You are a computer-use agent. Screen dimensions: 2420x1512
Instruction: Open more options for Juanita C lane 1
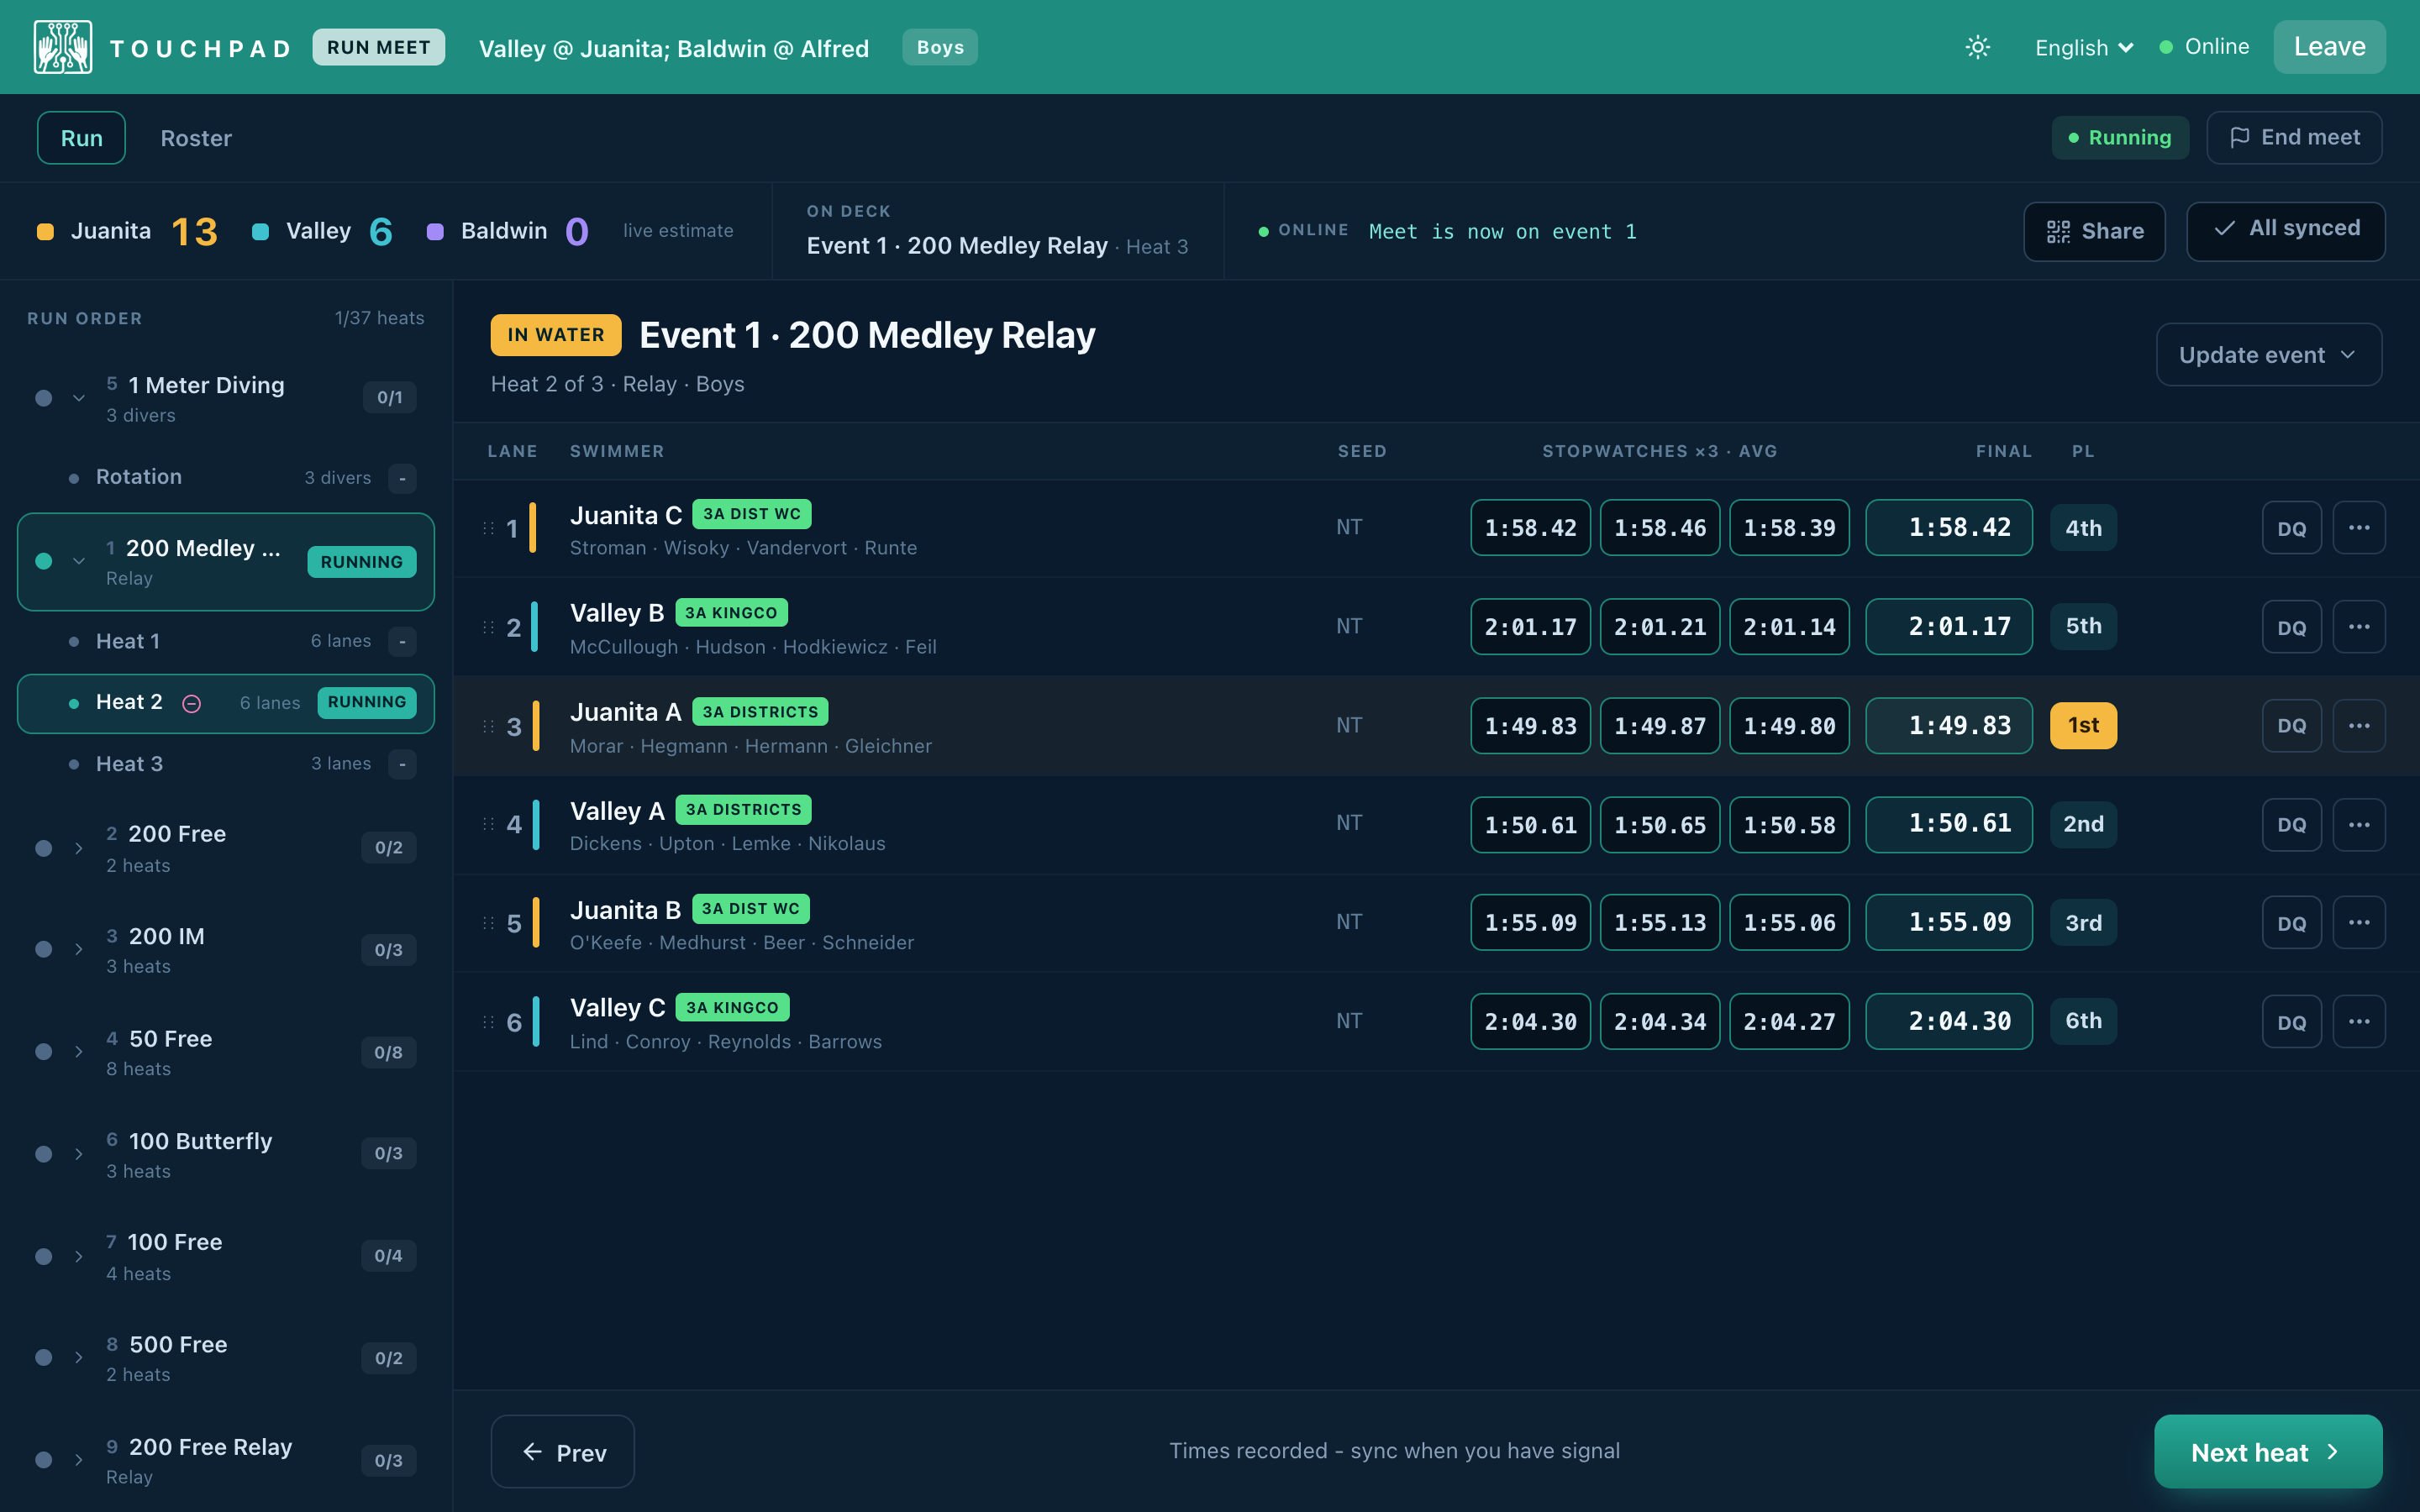tap(2358, 528)
